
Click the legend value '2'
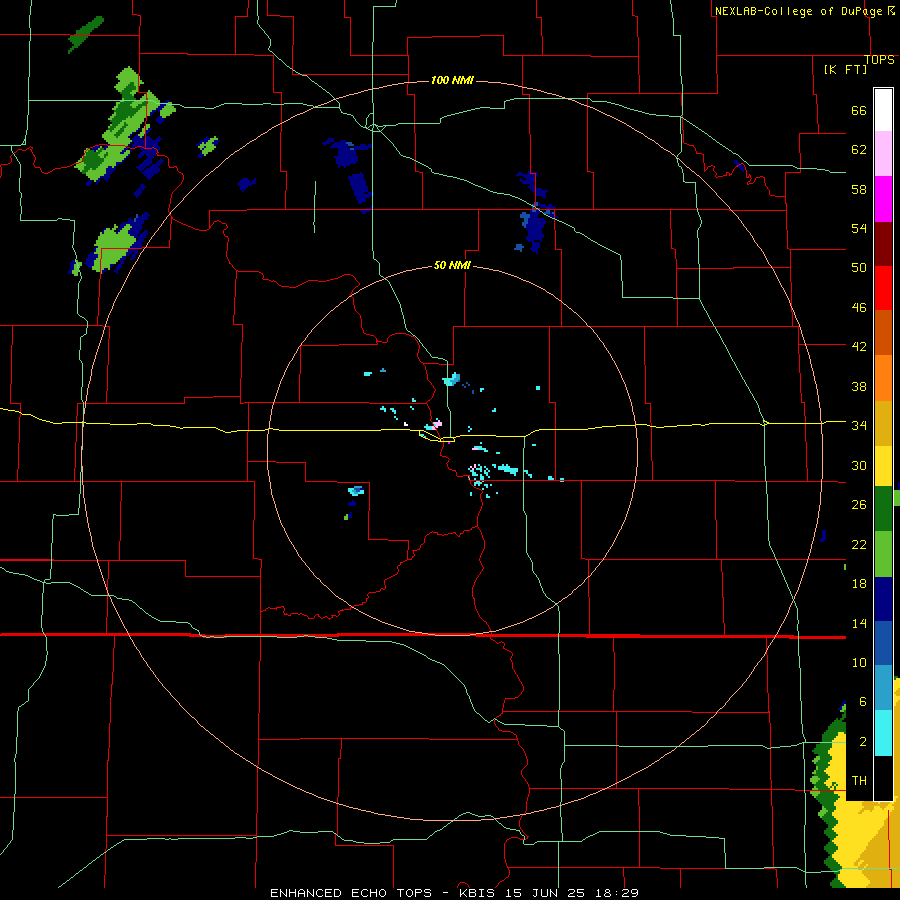(863, 742)
